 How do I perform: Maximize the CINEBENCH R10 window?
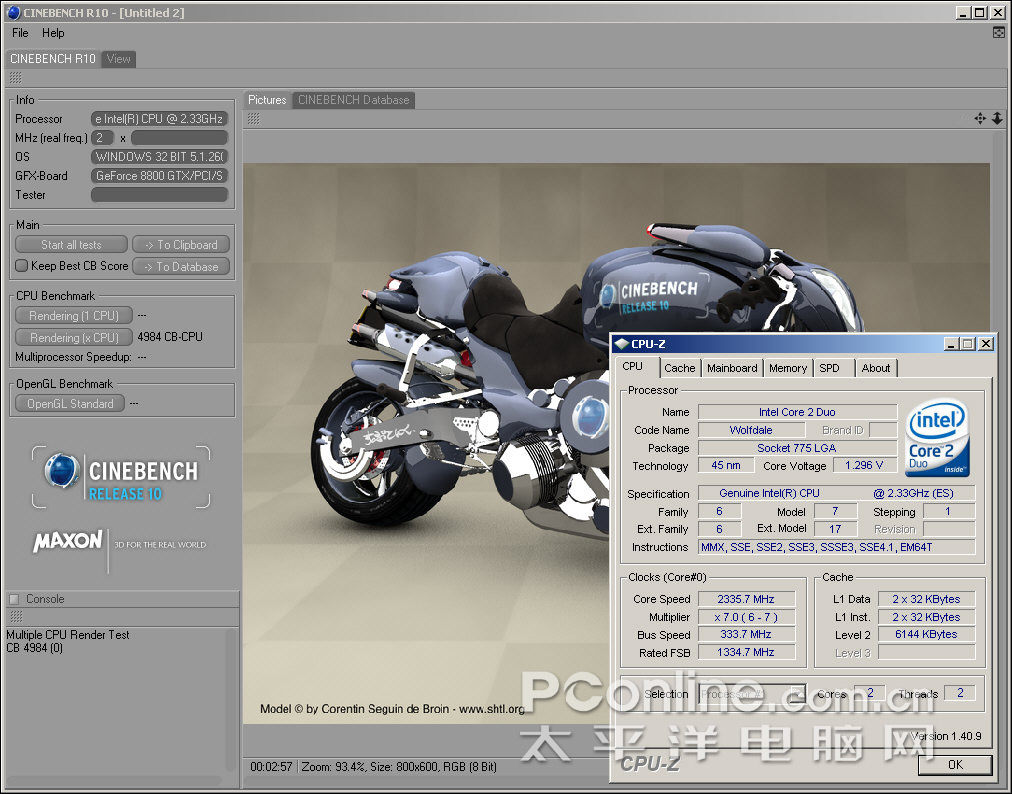point(980,12)
